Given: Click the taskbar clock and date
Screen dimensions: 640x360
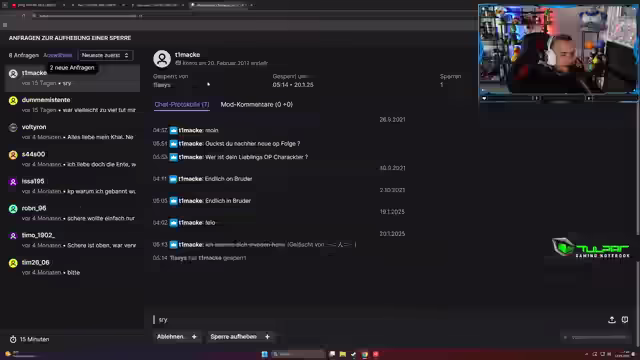Looking at the screenshot, I should (x=622, y=354).
